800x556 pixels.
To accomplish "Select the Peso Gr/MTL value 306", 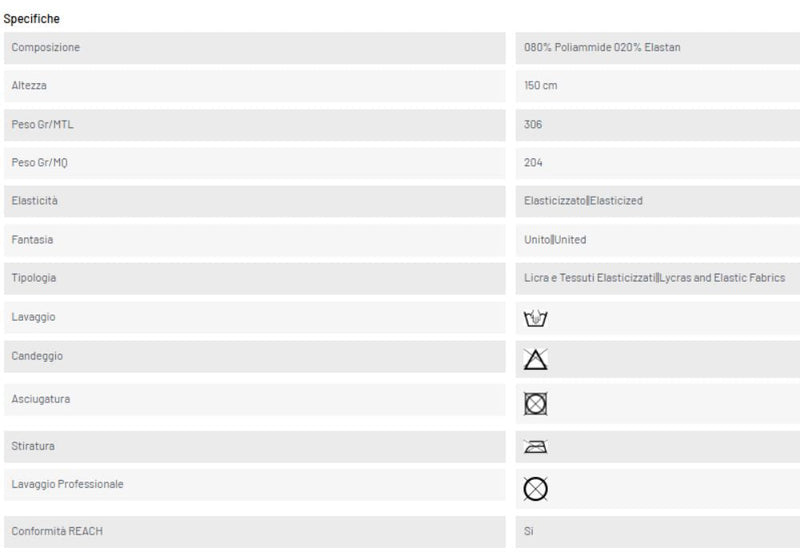I will coord(533,124).
